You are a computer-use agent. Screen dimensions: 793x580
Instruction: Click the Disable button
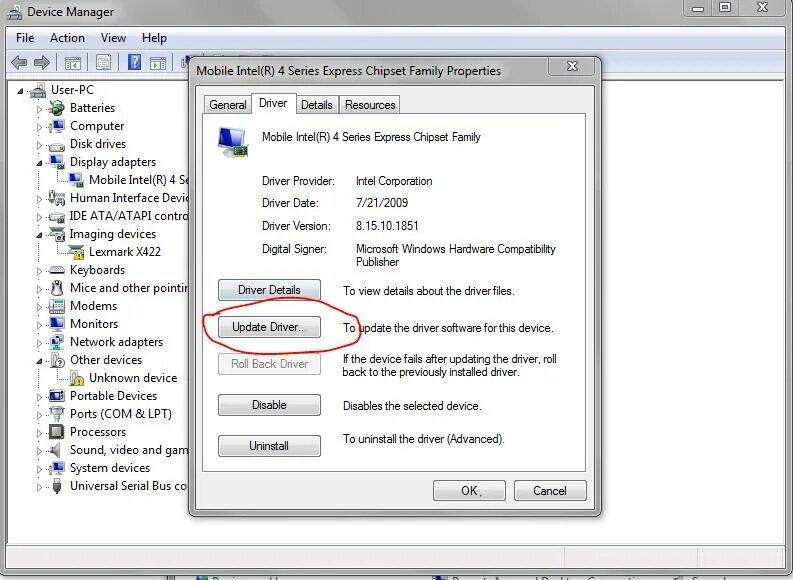[x=269, y=405]
